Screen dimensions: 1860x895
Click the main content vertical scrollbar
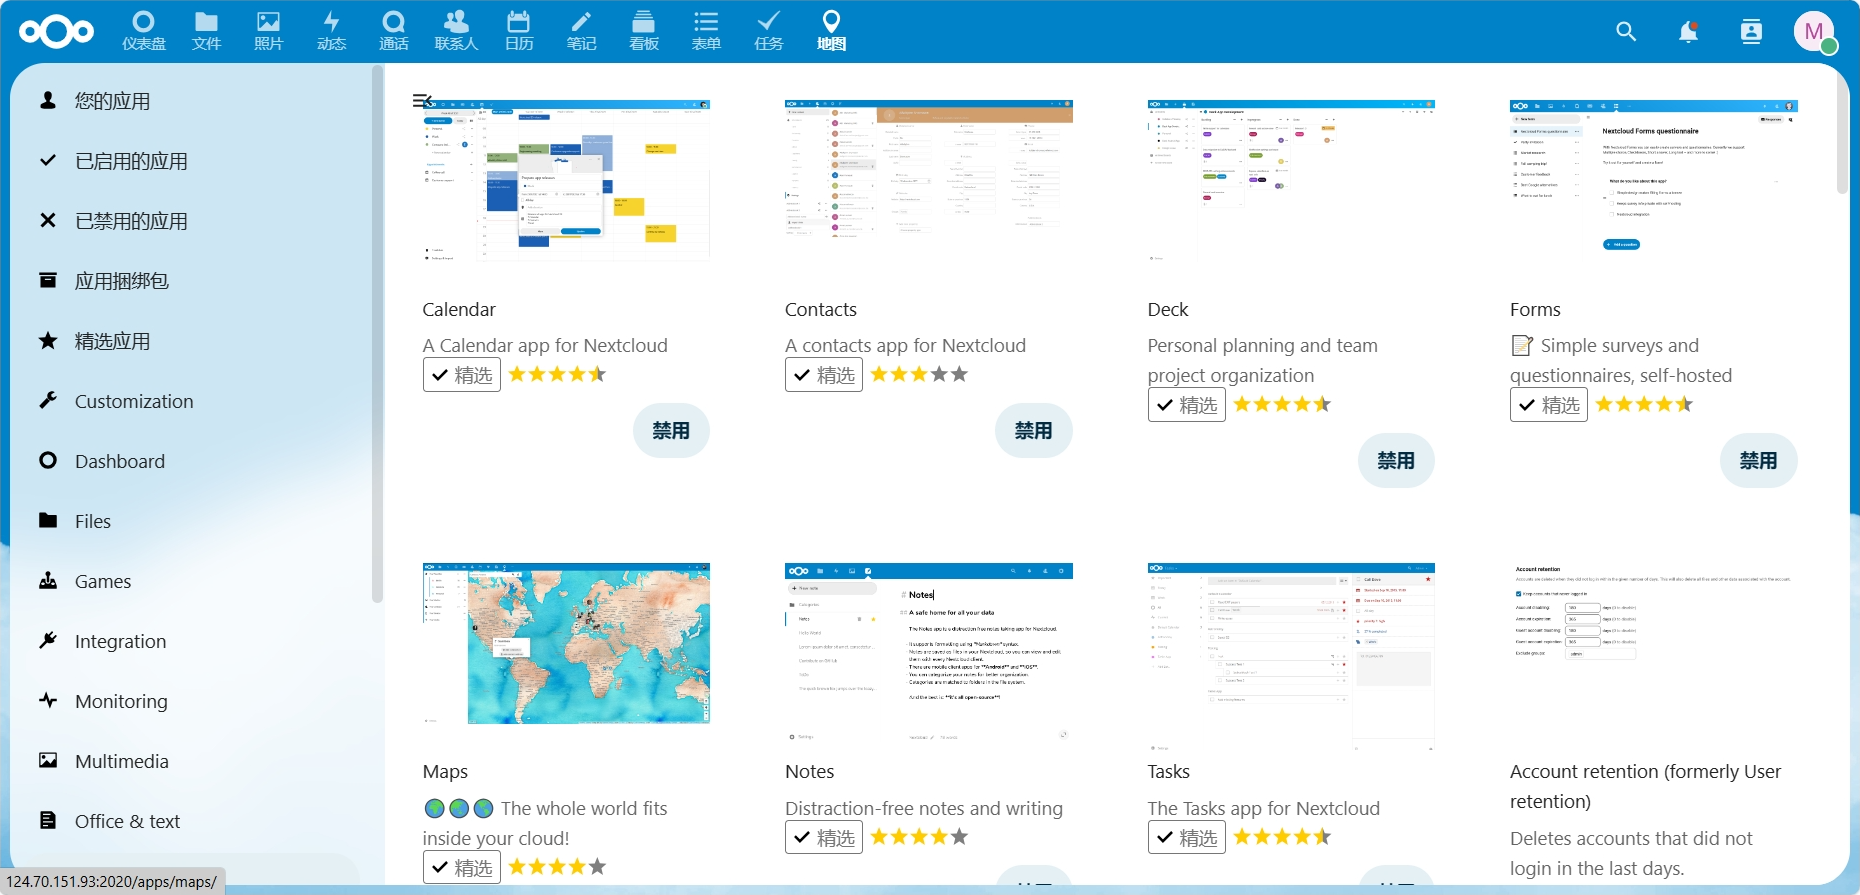point(1842,132)
